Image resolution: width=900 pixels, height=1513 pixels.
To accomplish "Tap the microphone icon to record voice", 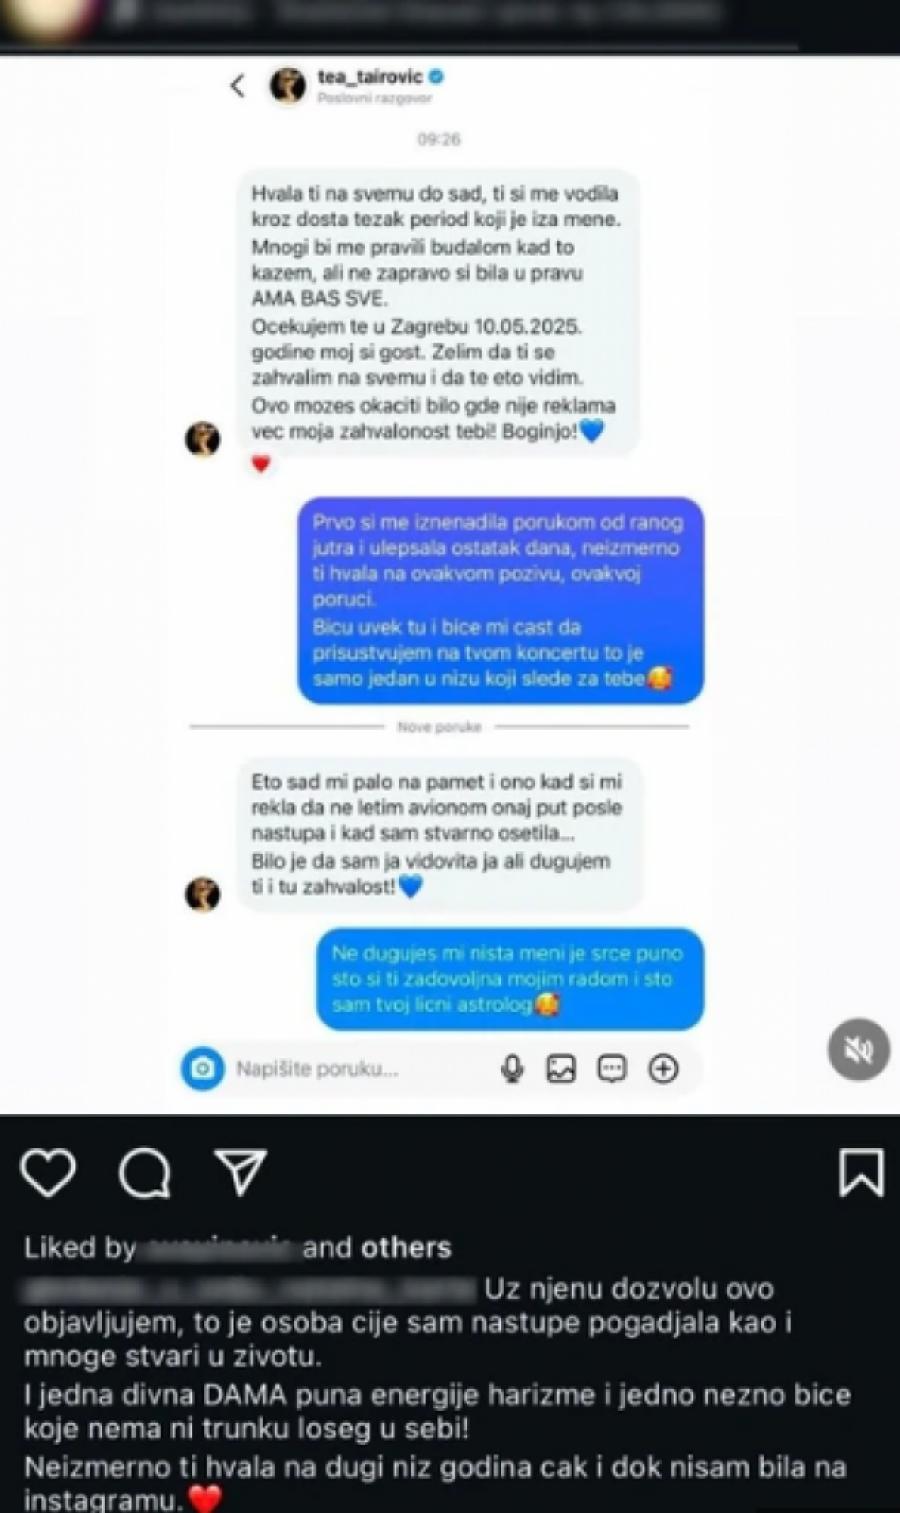I will pyautogui.click(x=512, y=1069).
